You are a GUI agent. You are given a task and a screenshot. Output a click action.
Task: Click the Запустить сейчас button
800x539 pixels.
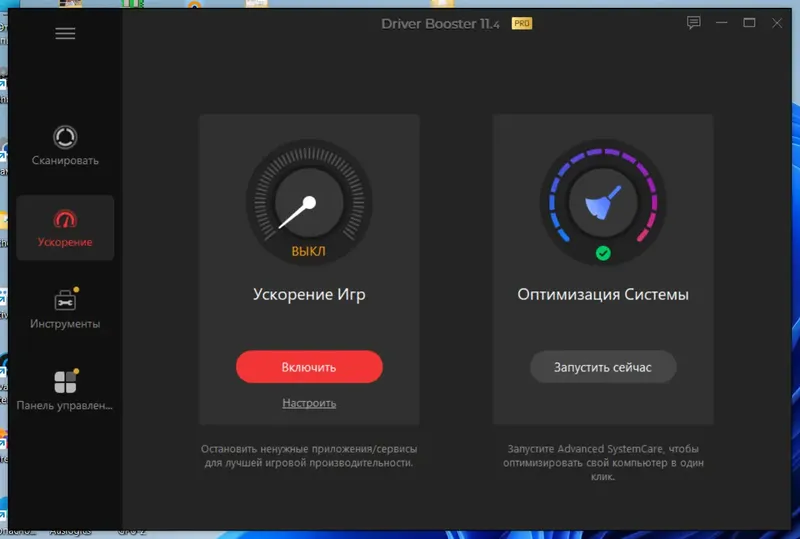(x=603, y=367)
